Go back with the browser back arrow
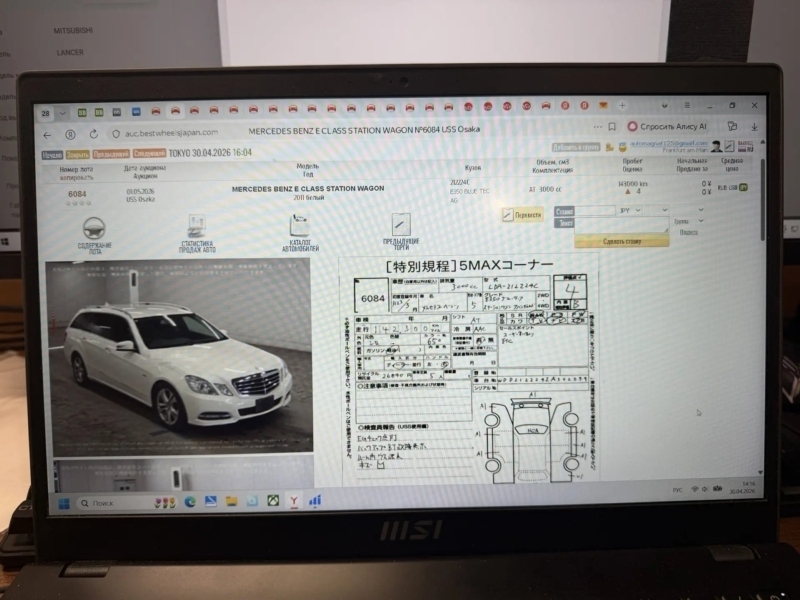The image size is (800, 600). (47, 135)
